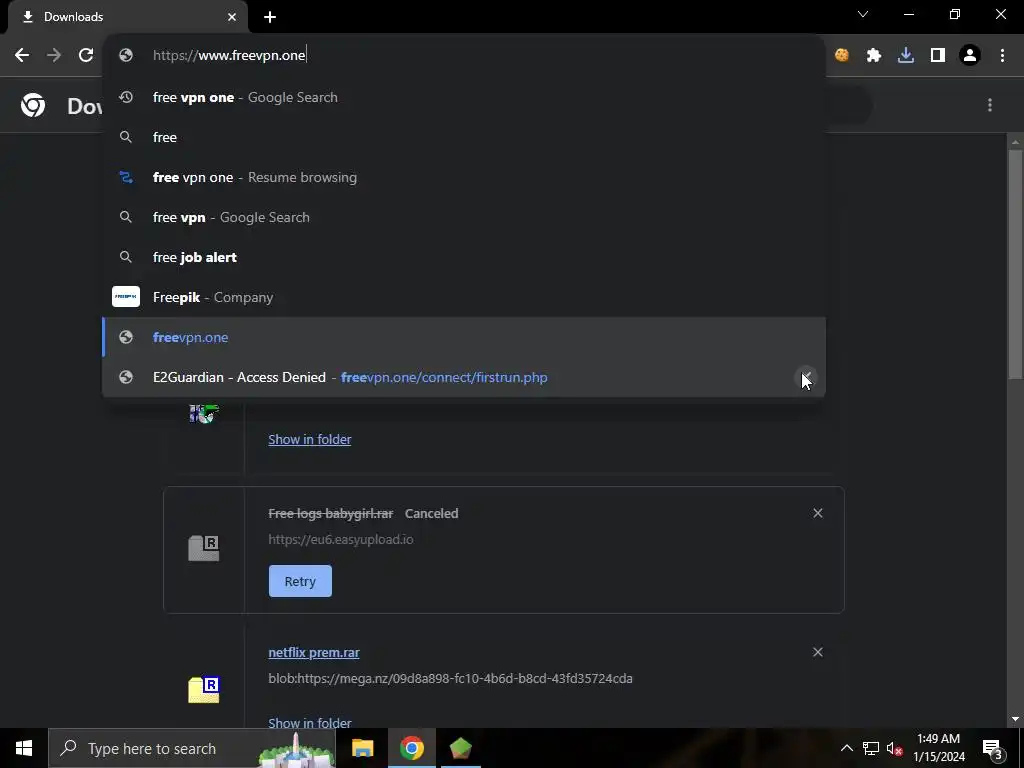Choose 'free vpn - Google Search' suggestion
Viewport: 1024px width, 768px height.
pos(464,217)
